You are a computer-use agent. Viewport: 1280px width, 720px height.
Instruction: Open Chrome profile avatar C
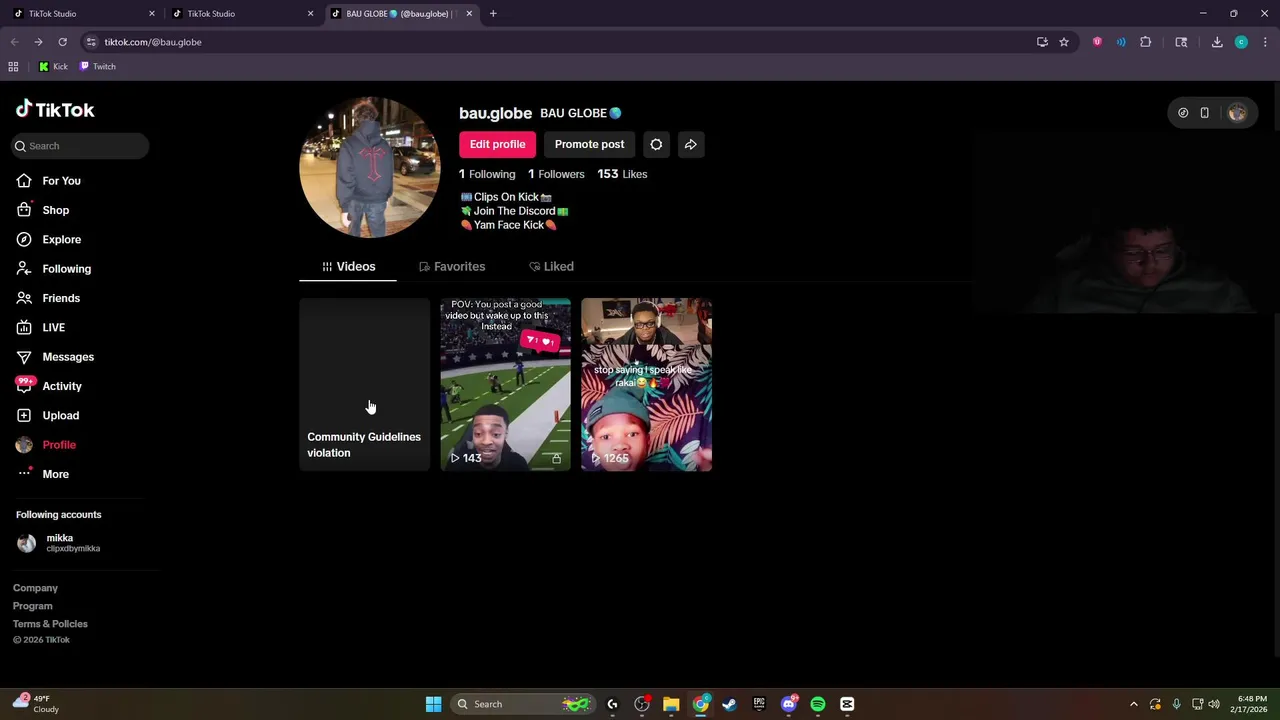pos(1241,42)
